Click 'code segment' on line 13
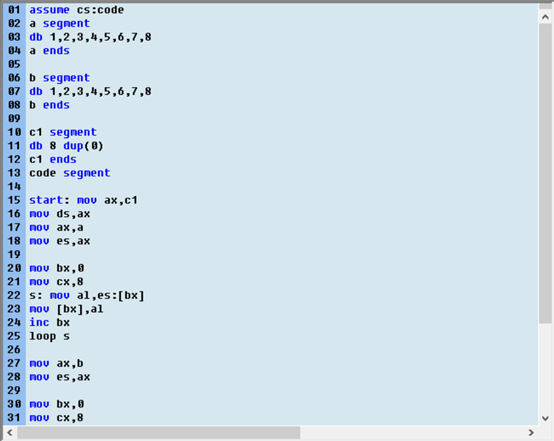 pos(70,173)
